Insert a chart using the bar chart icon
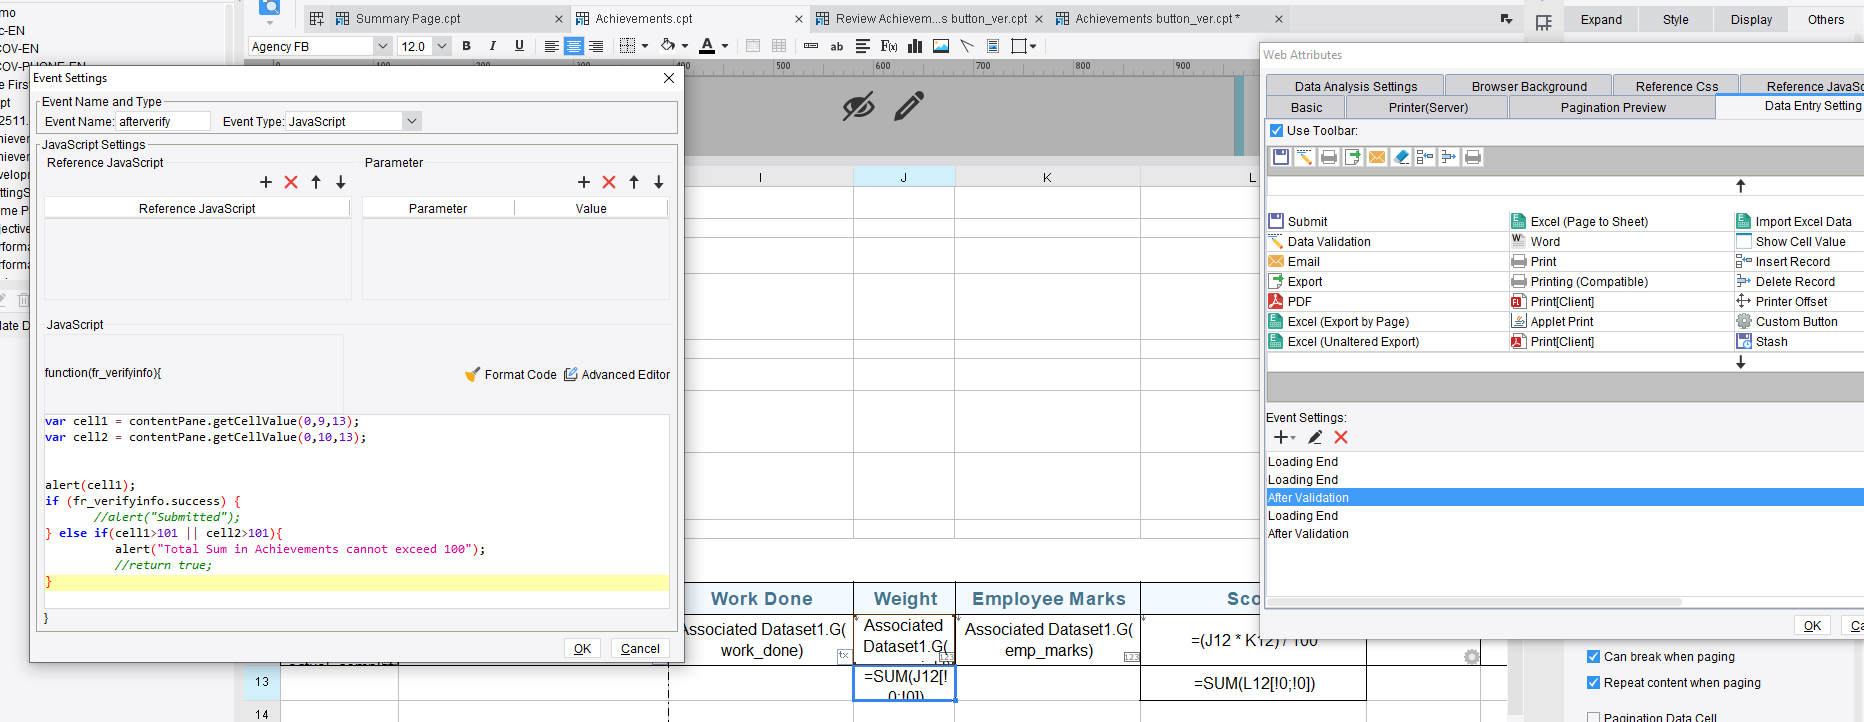 [x=914, y=46]
